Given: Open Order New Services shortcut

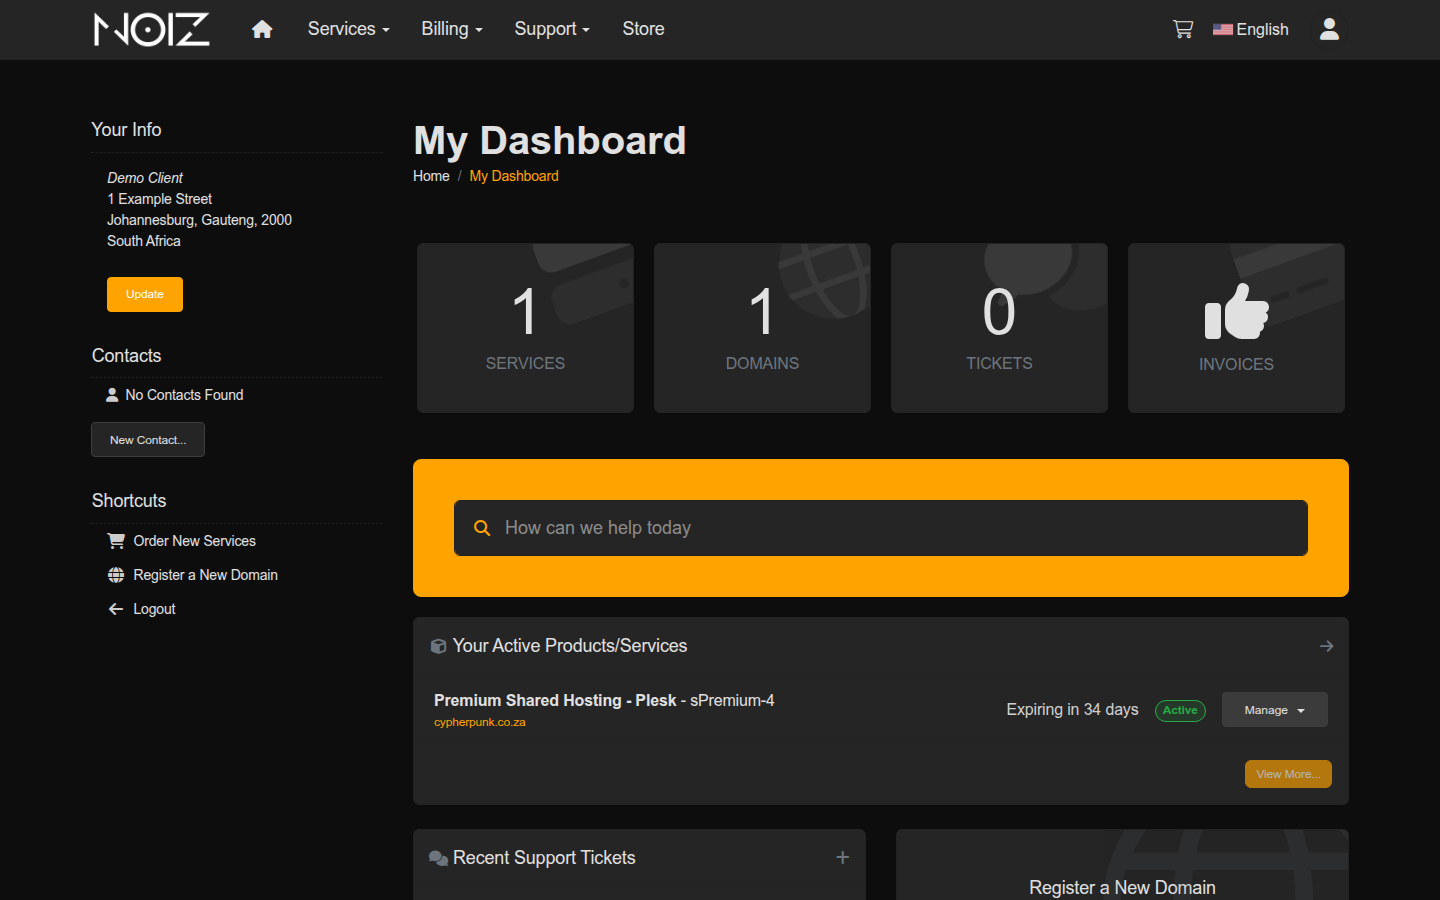Looking at the screenshot, I should [x=195, y=541].
